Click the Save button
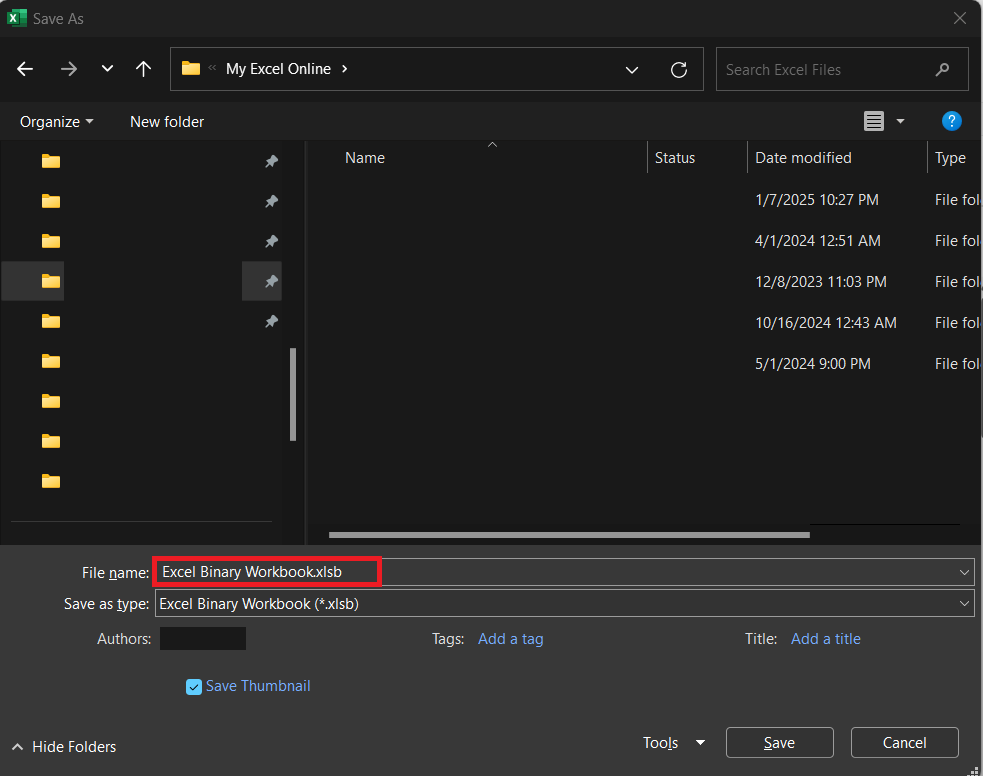 (x=779, y=743)
